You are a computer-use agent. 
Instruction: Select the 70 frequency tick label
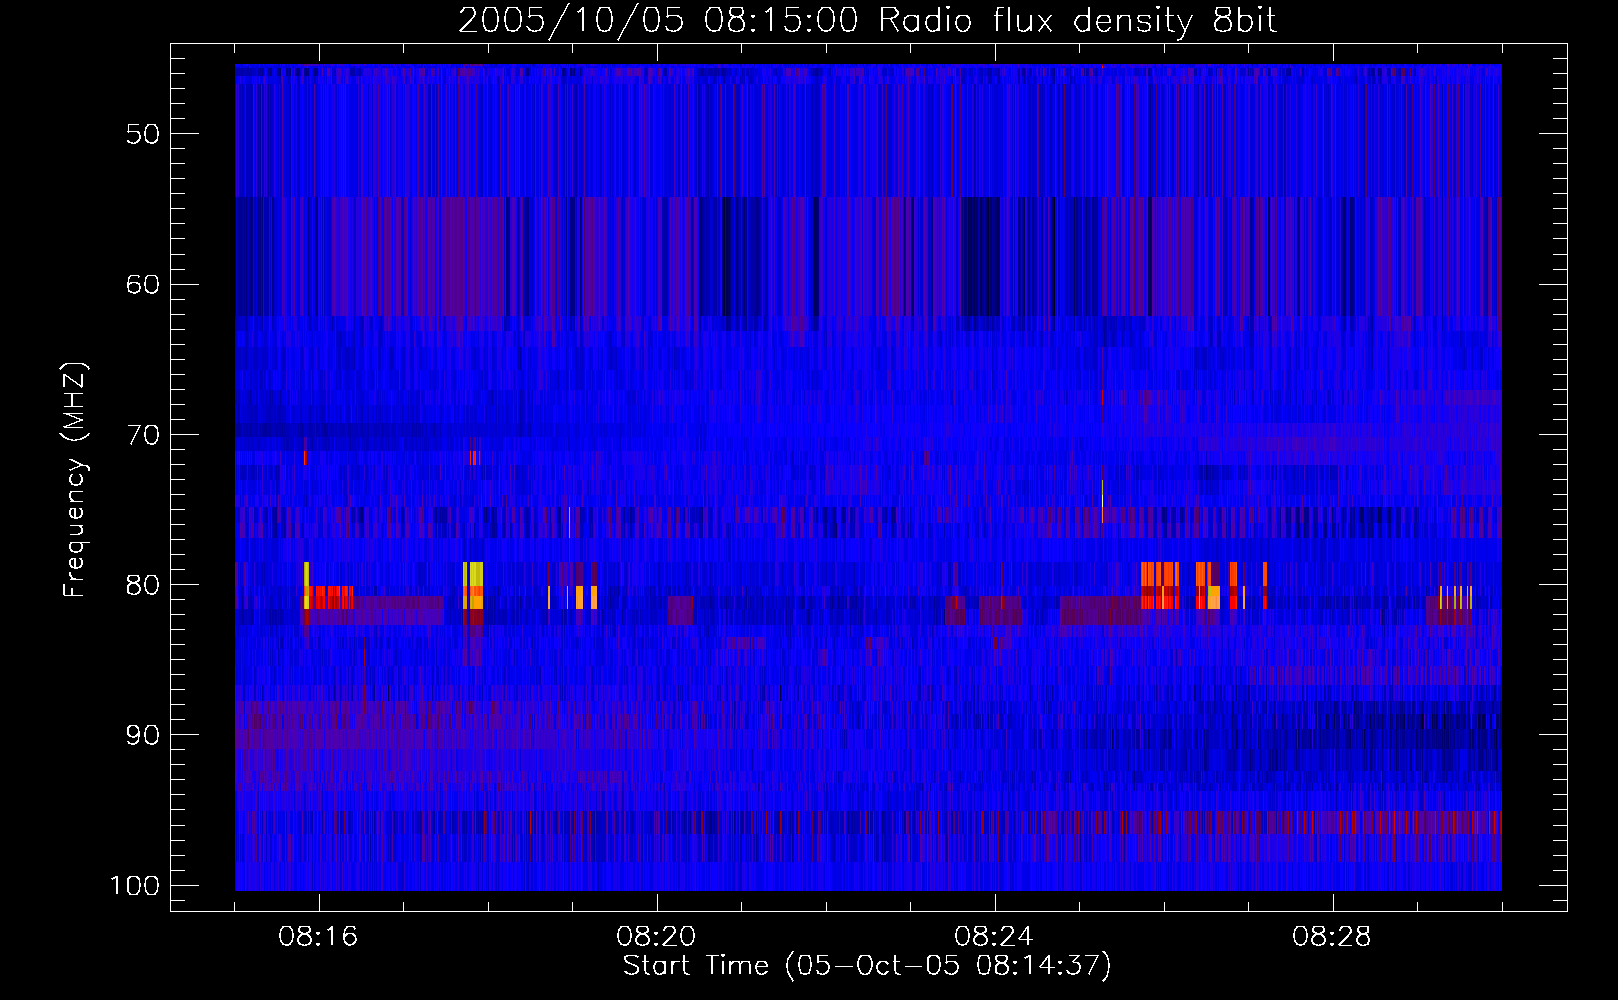(143, 435)
